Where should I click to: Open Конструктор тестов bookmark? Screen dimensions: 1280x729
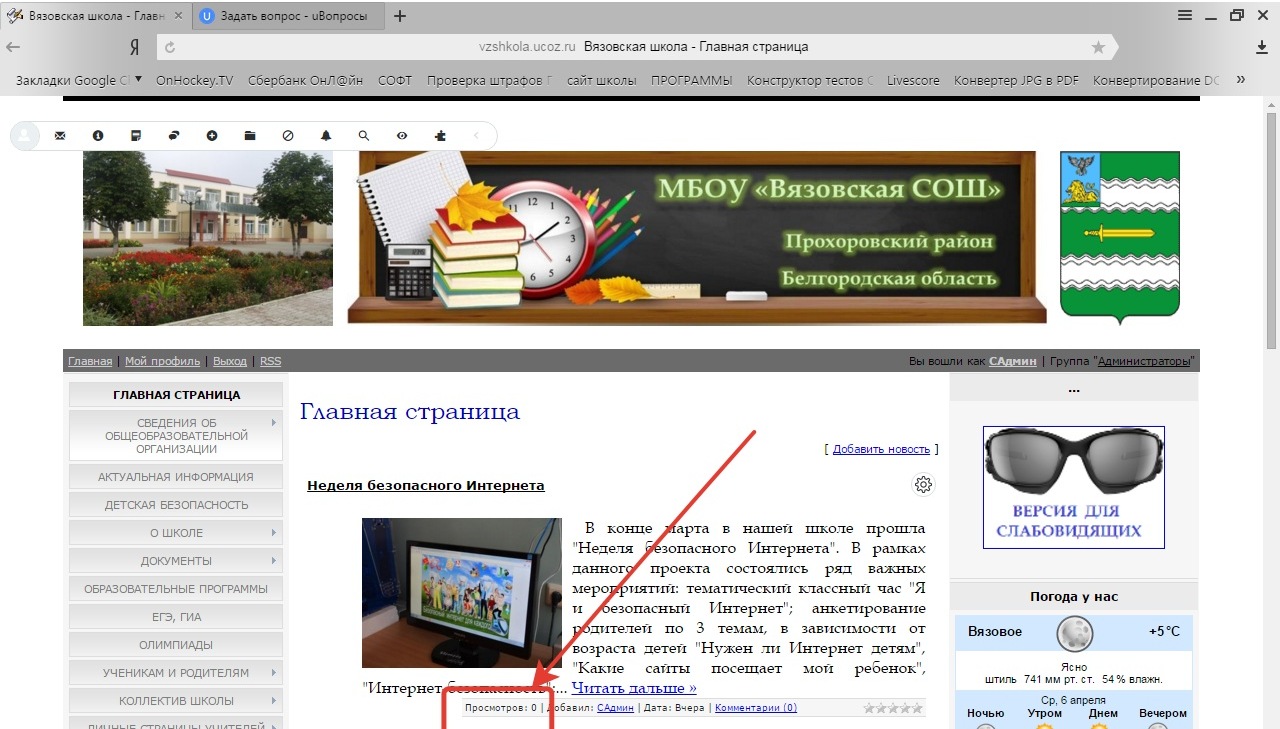tap(810, 80)
